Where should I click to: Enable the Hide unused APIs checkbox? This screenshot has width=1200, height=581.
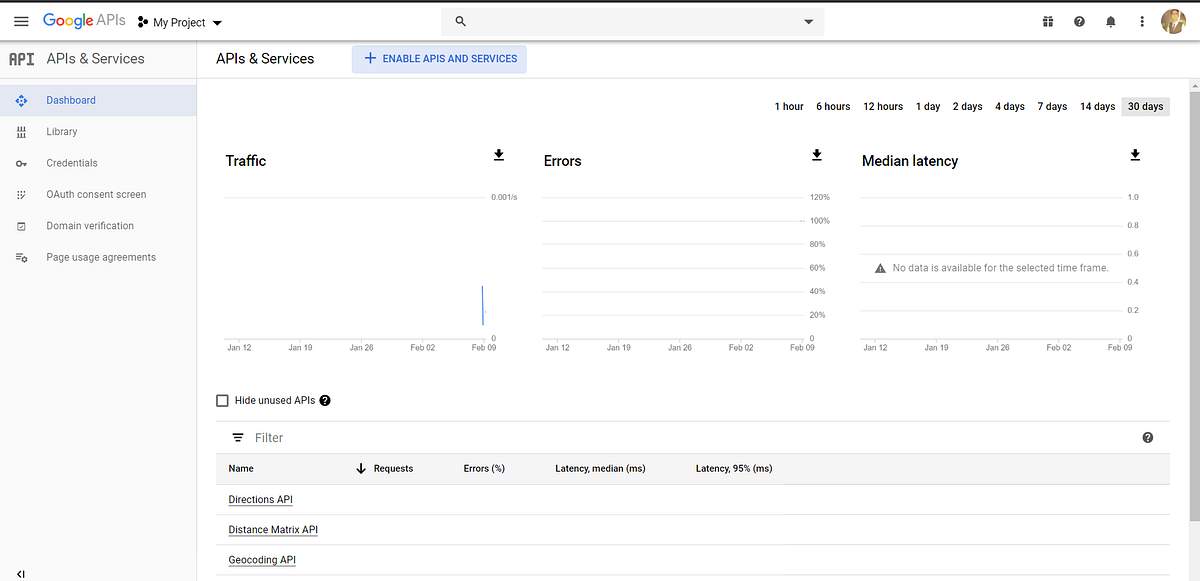click(222, 400)
